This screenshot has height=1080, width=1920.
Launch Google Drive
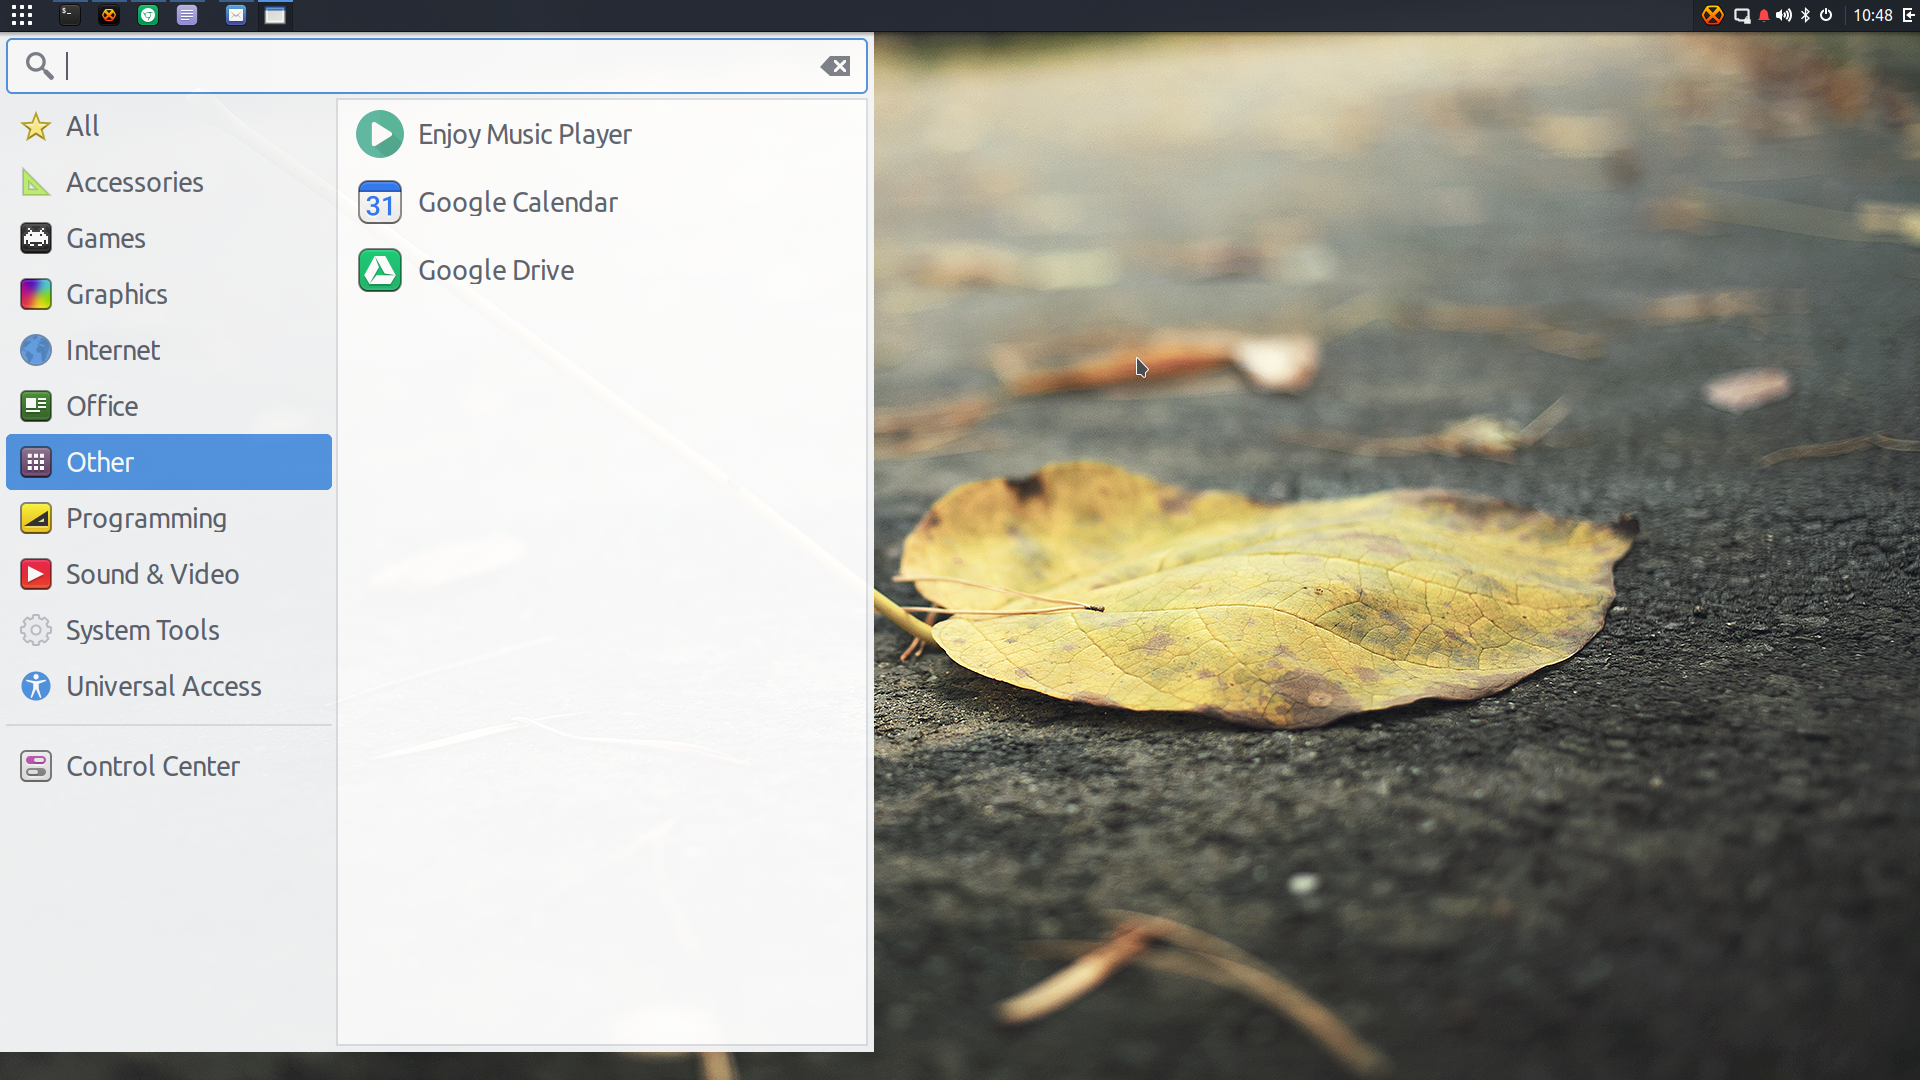point(602,270)
